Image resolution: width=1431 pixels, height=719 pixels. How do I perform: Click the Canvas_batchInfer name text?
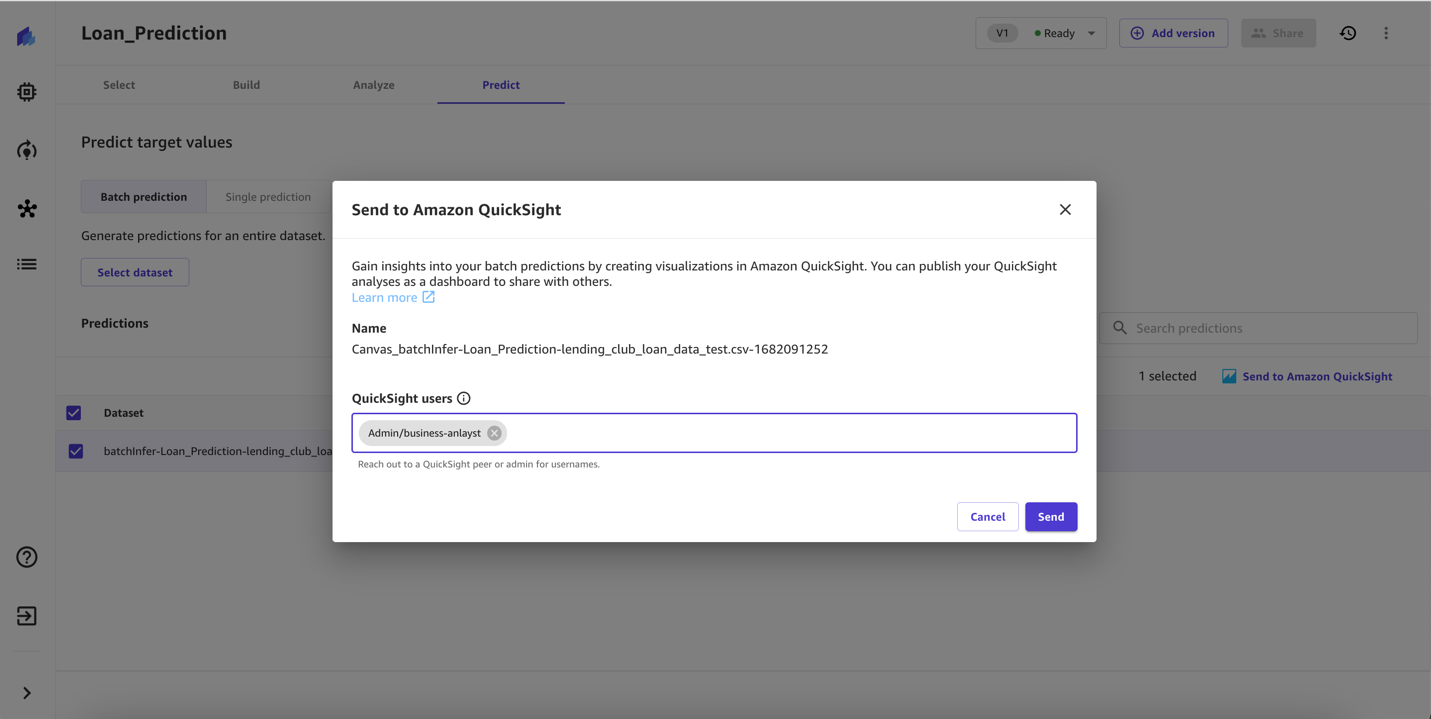590,349
